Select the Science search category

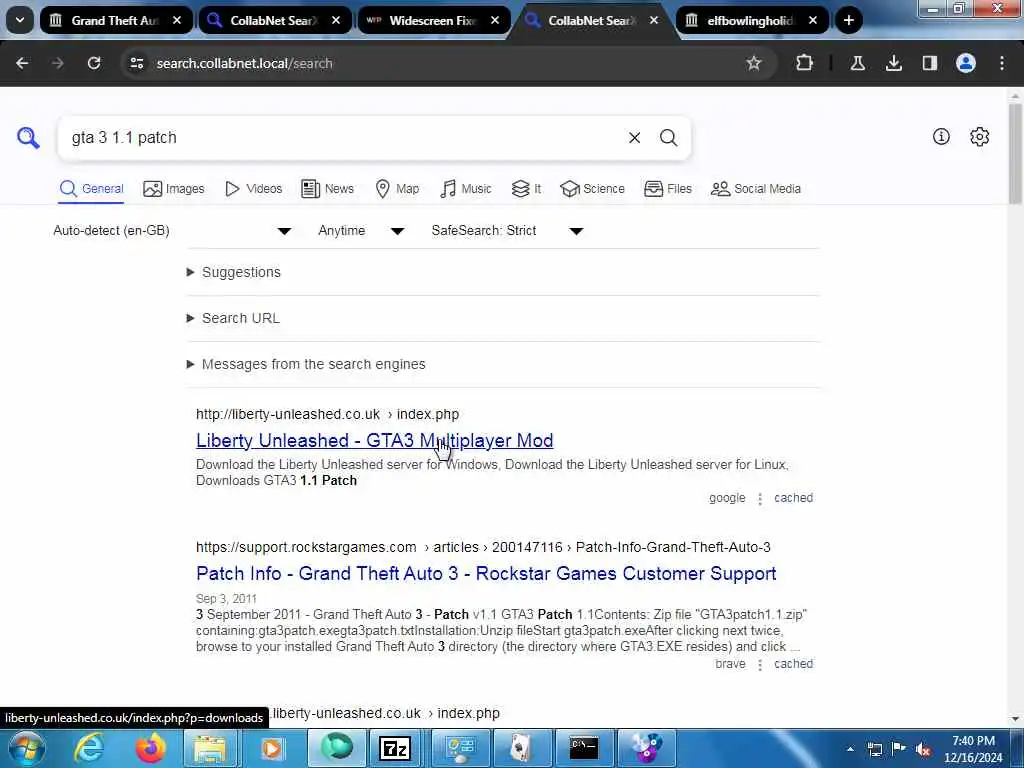point(592,189)
